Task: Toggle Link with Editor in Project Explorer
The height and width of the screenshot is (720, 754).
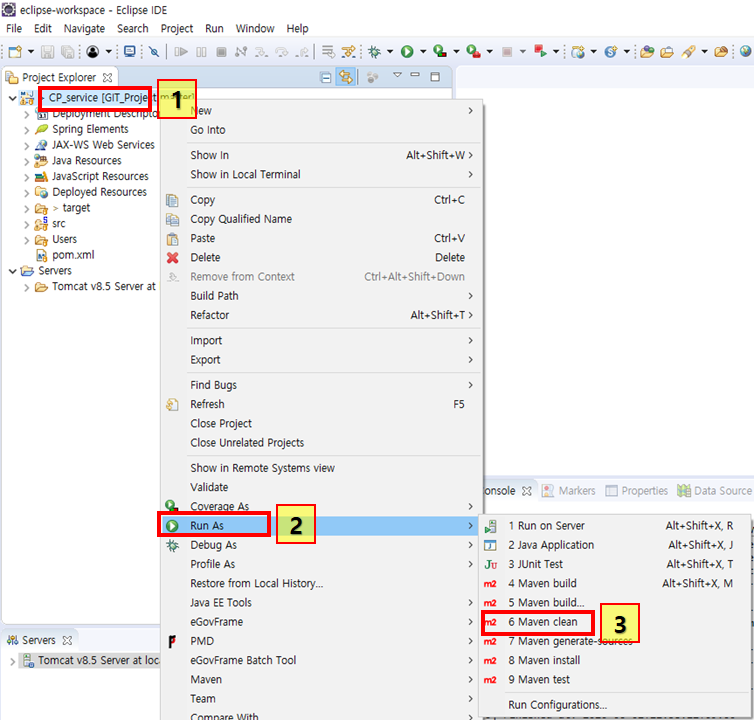Action: pos(346,77)
